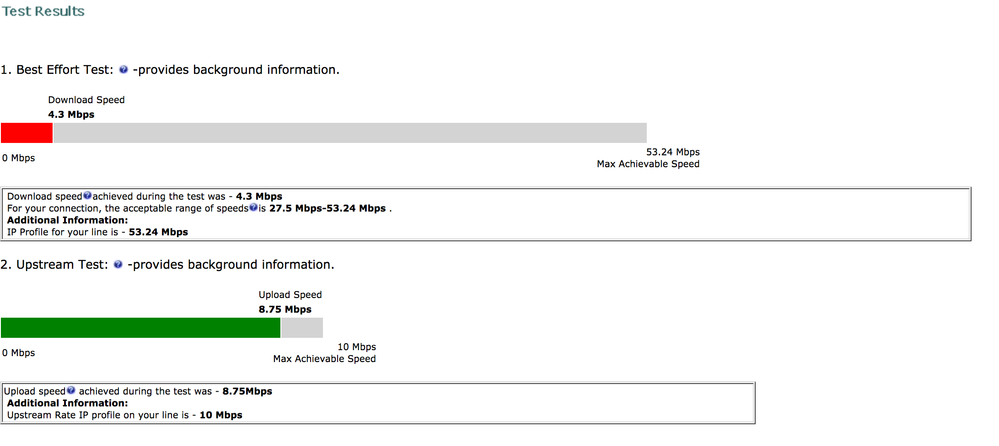Screen dimensions: 999x446
Task: Click the 0 Mbps label under upload bar
Action: [18, 353]
